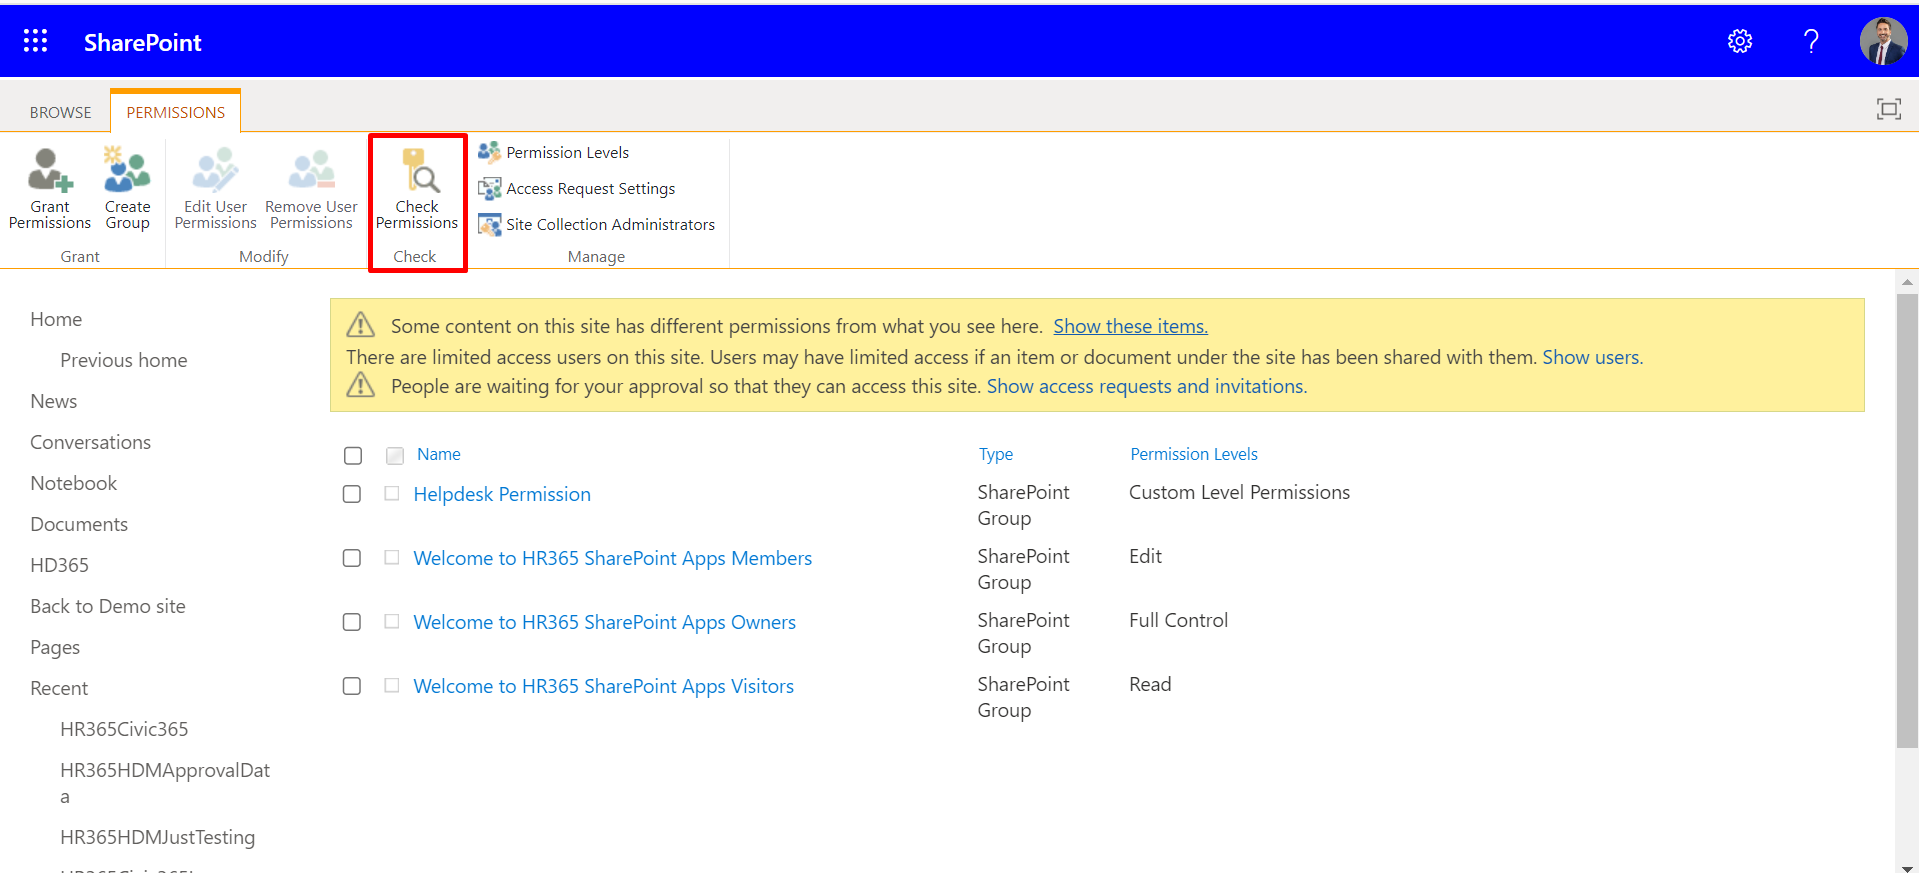Check the HR365 Apps Visitors row checkbox

(352, 686)
